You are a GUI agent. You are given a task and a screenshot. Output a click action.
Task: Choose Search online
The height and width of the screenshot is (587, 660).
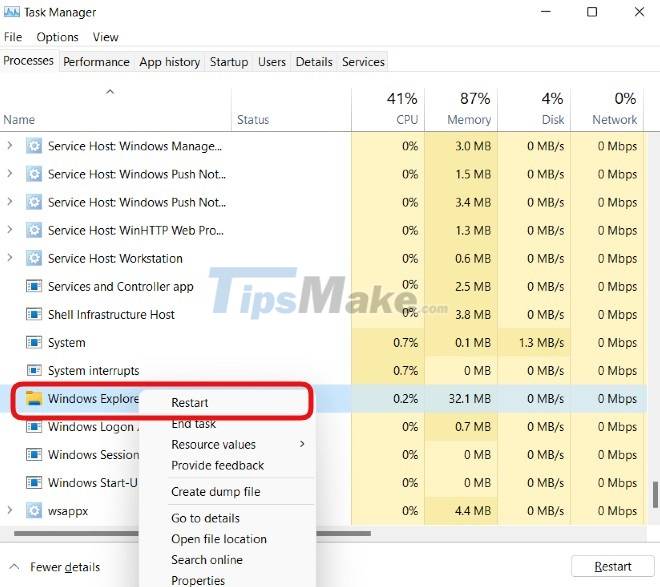pyautogui.click(x=207, y=560)
